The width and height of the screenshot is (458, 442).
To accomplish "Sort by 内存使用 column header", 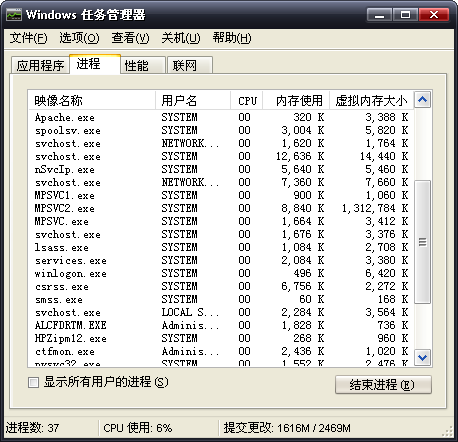I will coord(296,100).
